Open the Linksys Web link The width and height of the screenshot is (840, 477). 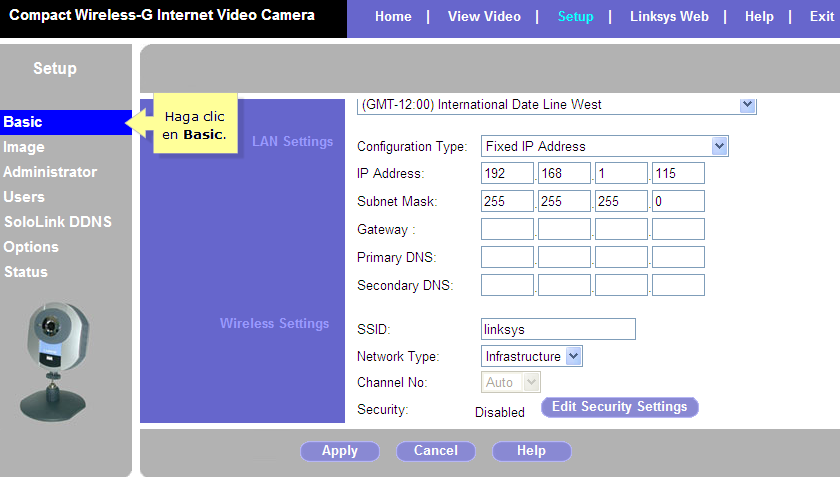669,17
